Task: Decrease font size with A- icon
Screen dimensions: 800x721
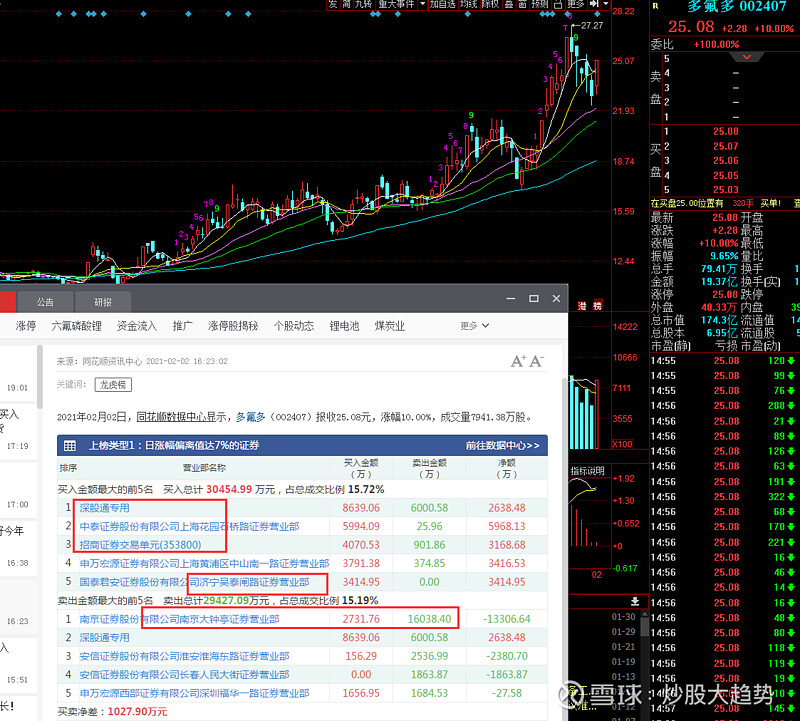Action: coord(536,361)
